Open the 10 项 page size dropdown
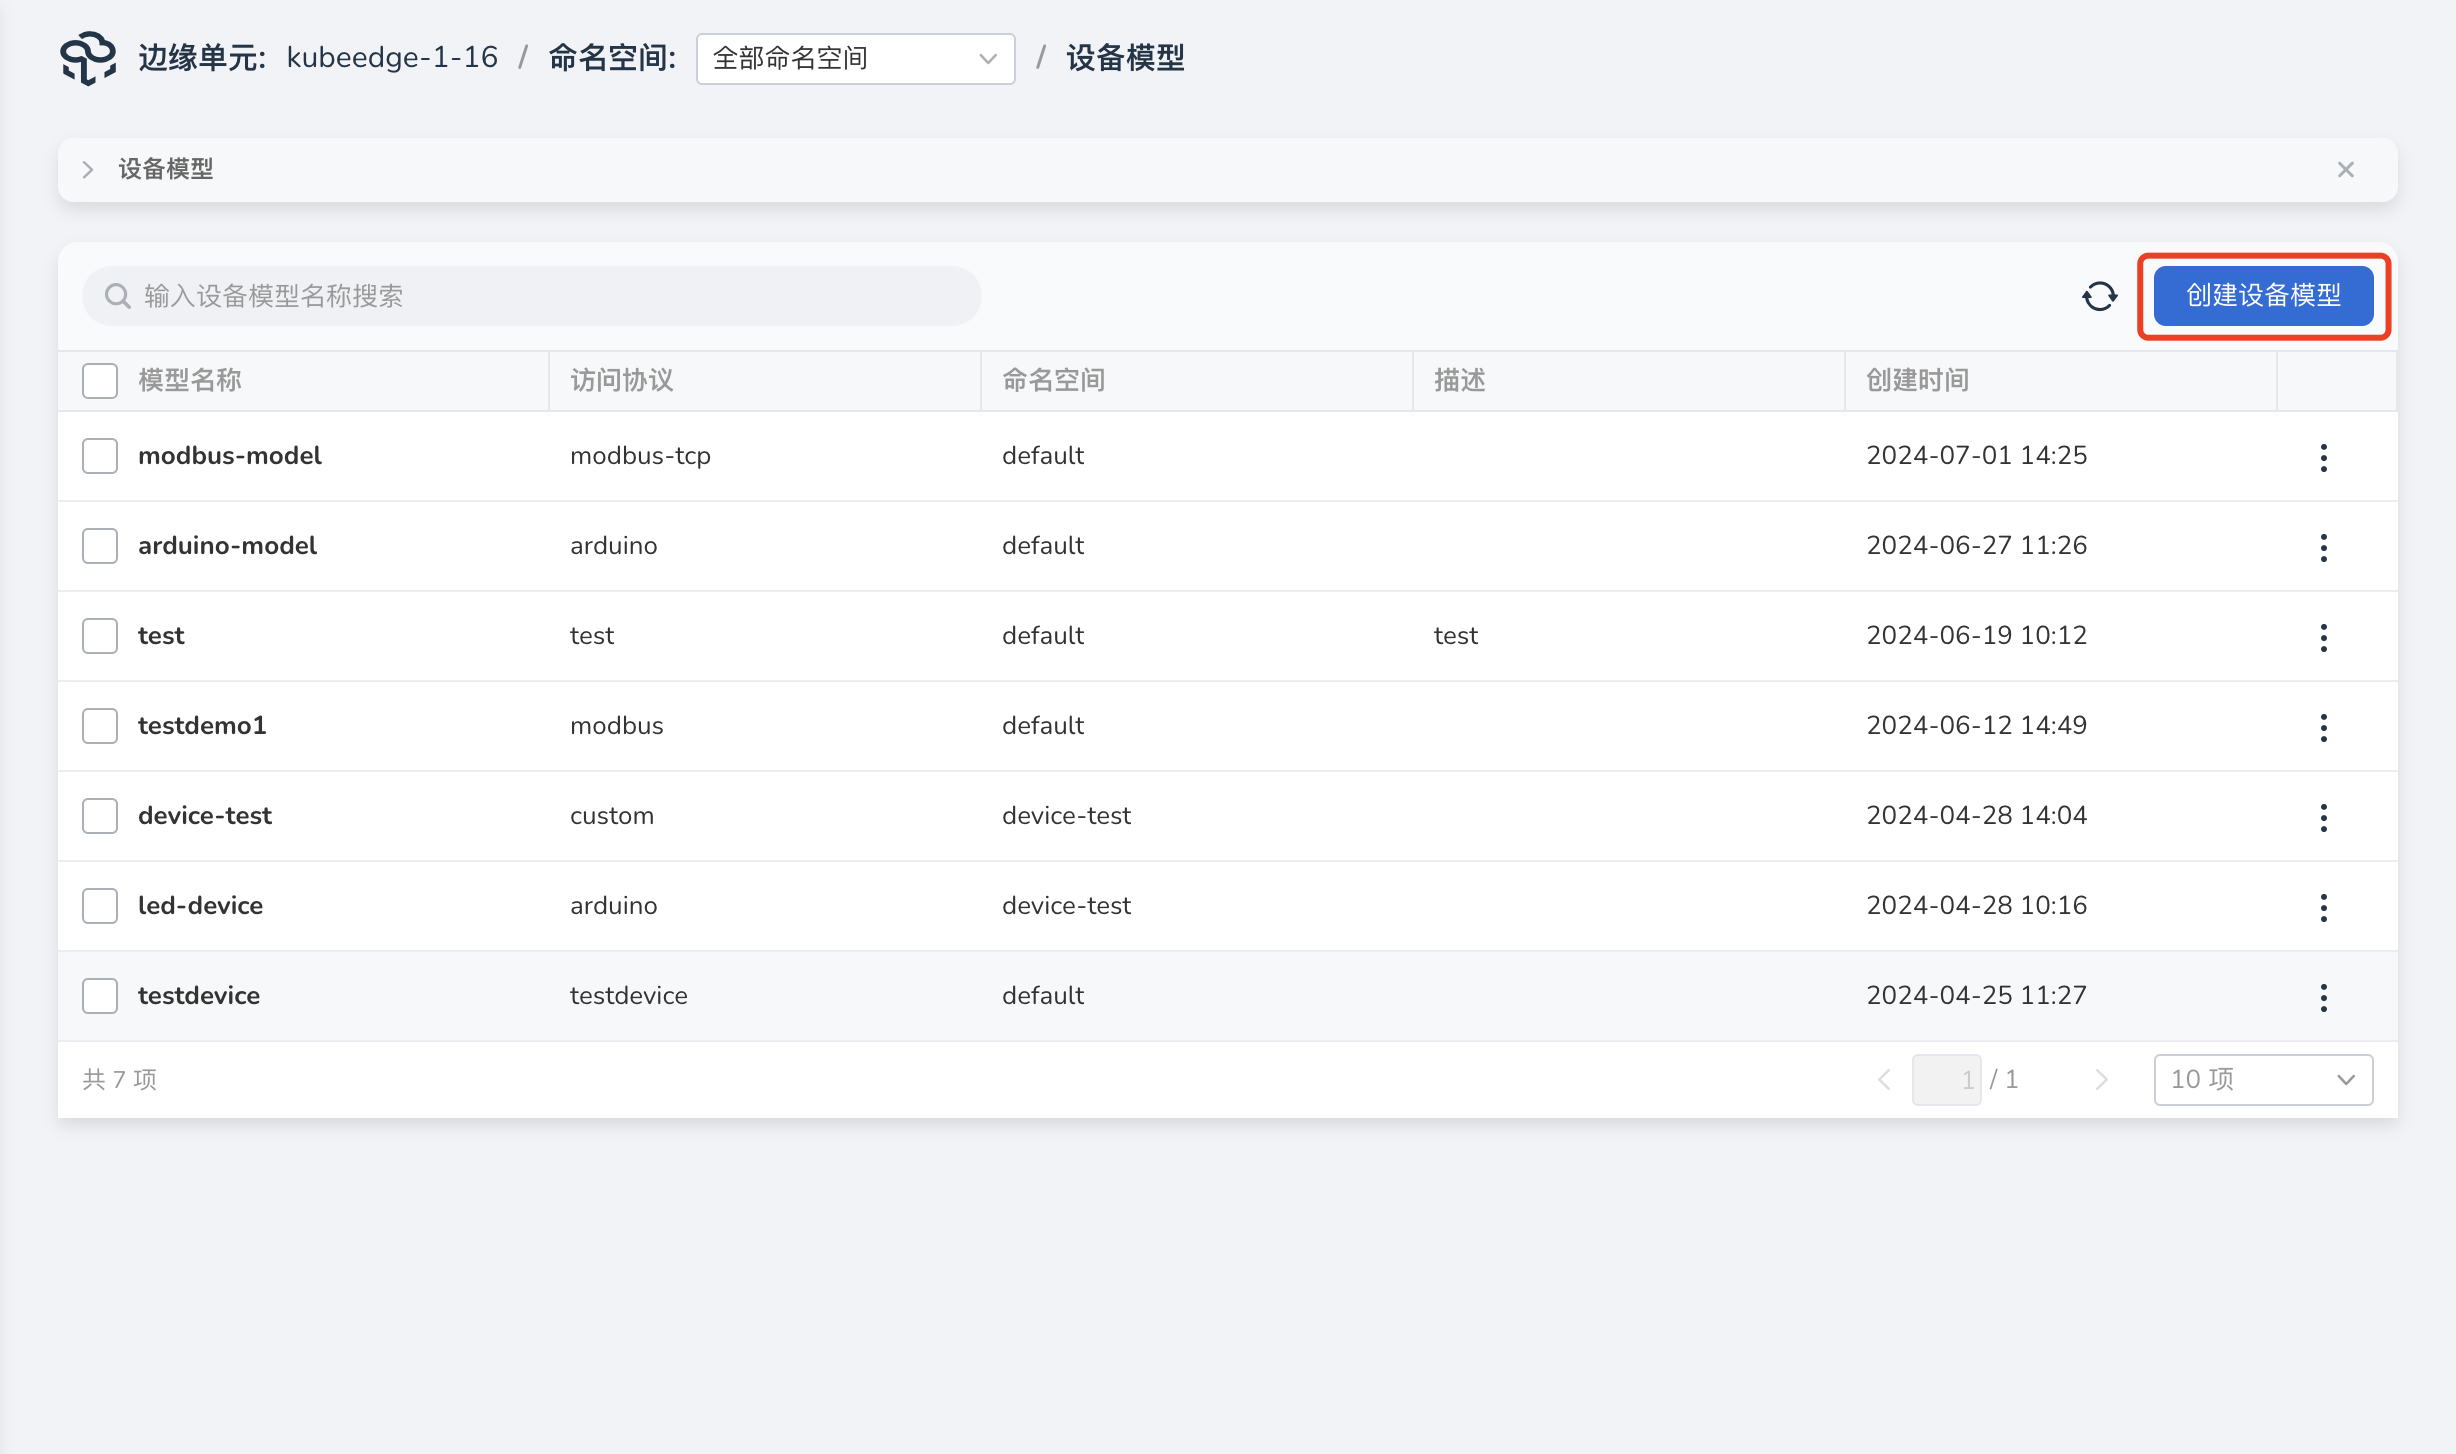 coord(2262,1079)
